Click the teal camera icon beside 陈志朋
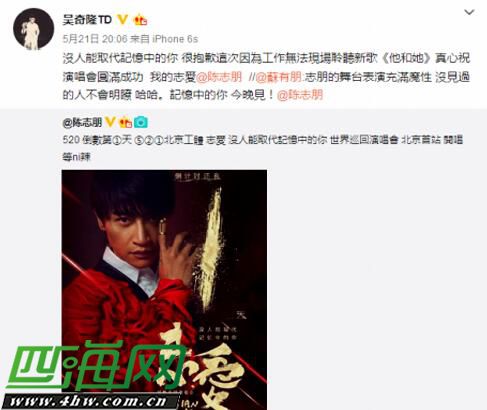487x410 pixels. [141, 122]
